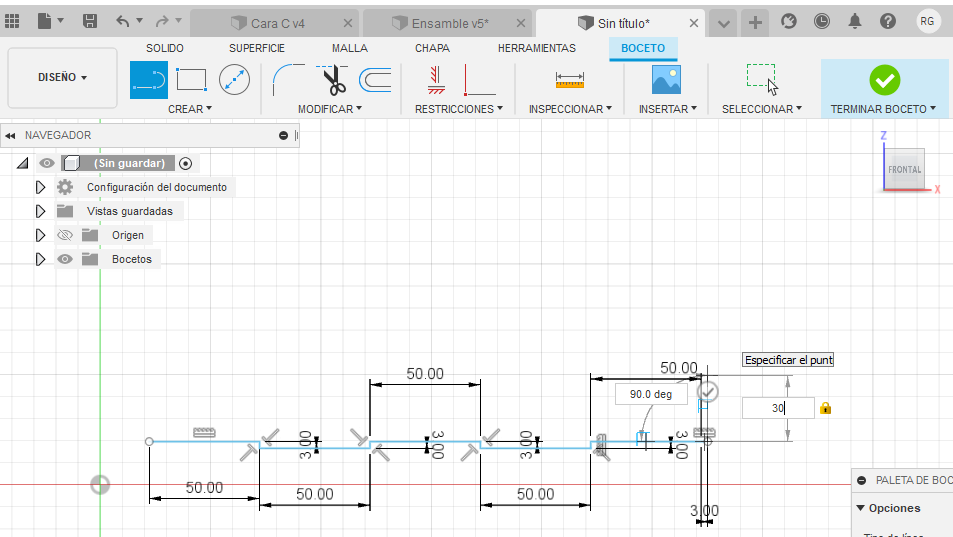This screenshot has width=953, height=537.
Task: Apply the Horizontal/Vertical constraint tool
Action: [x=436, y=80]
